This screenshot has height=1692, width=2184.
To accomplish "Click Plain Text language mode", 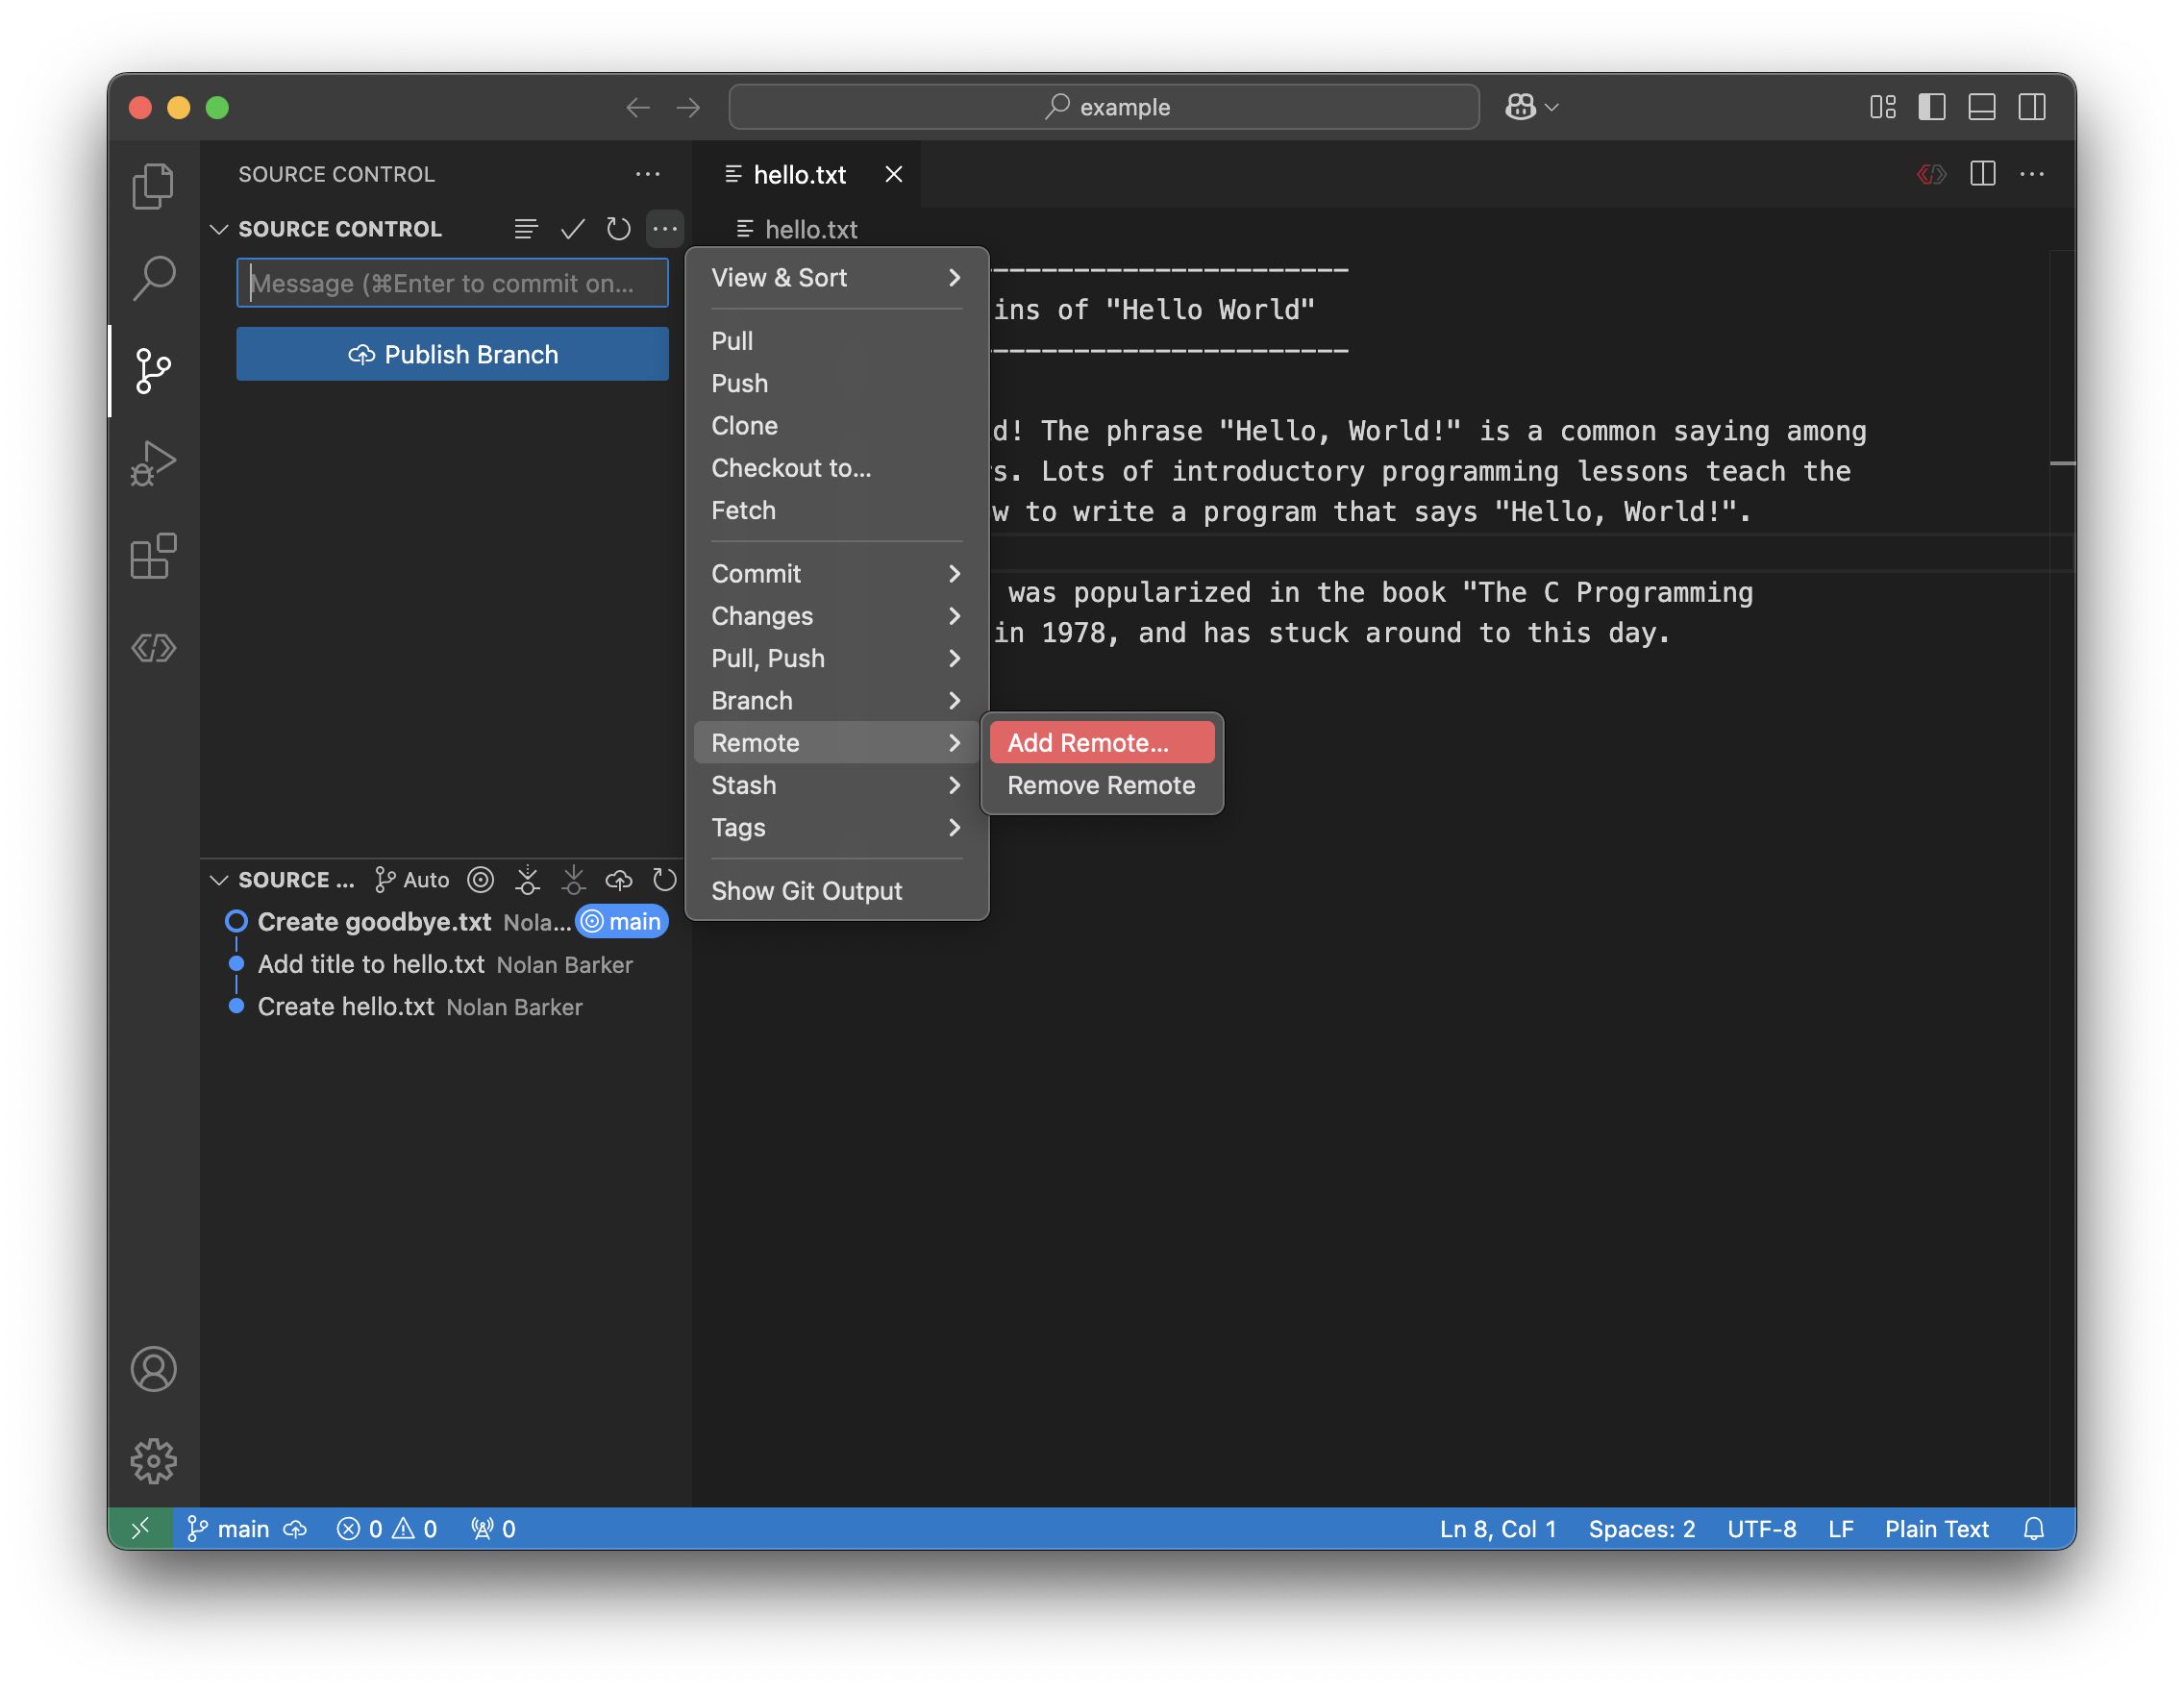I will point(1936,1528).
